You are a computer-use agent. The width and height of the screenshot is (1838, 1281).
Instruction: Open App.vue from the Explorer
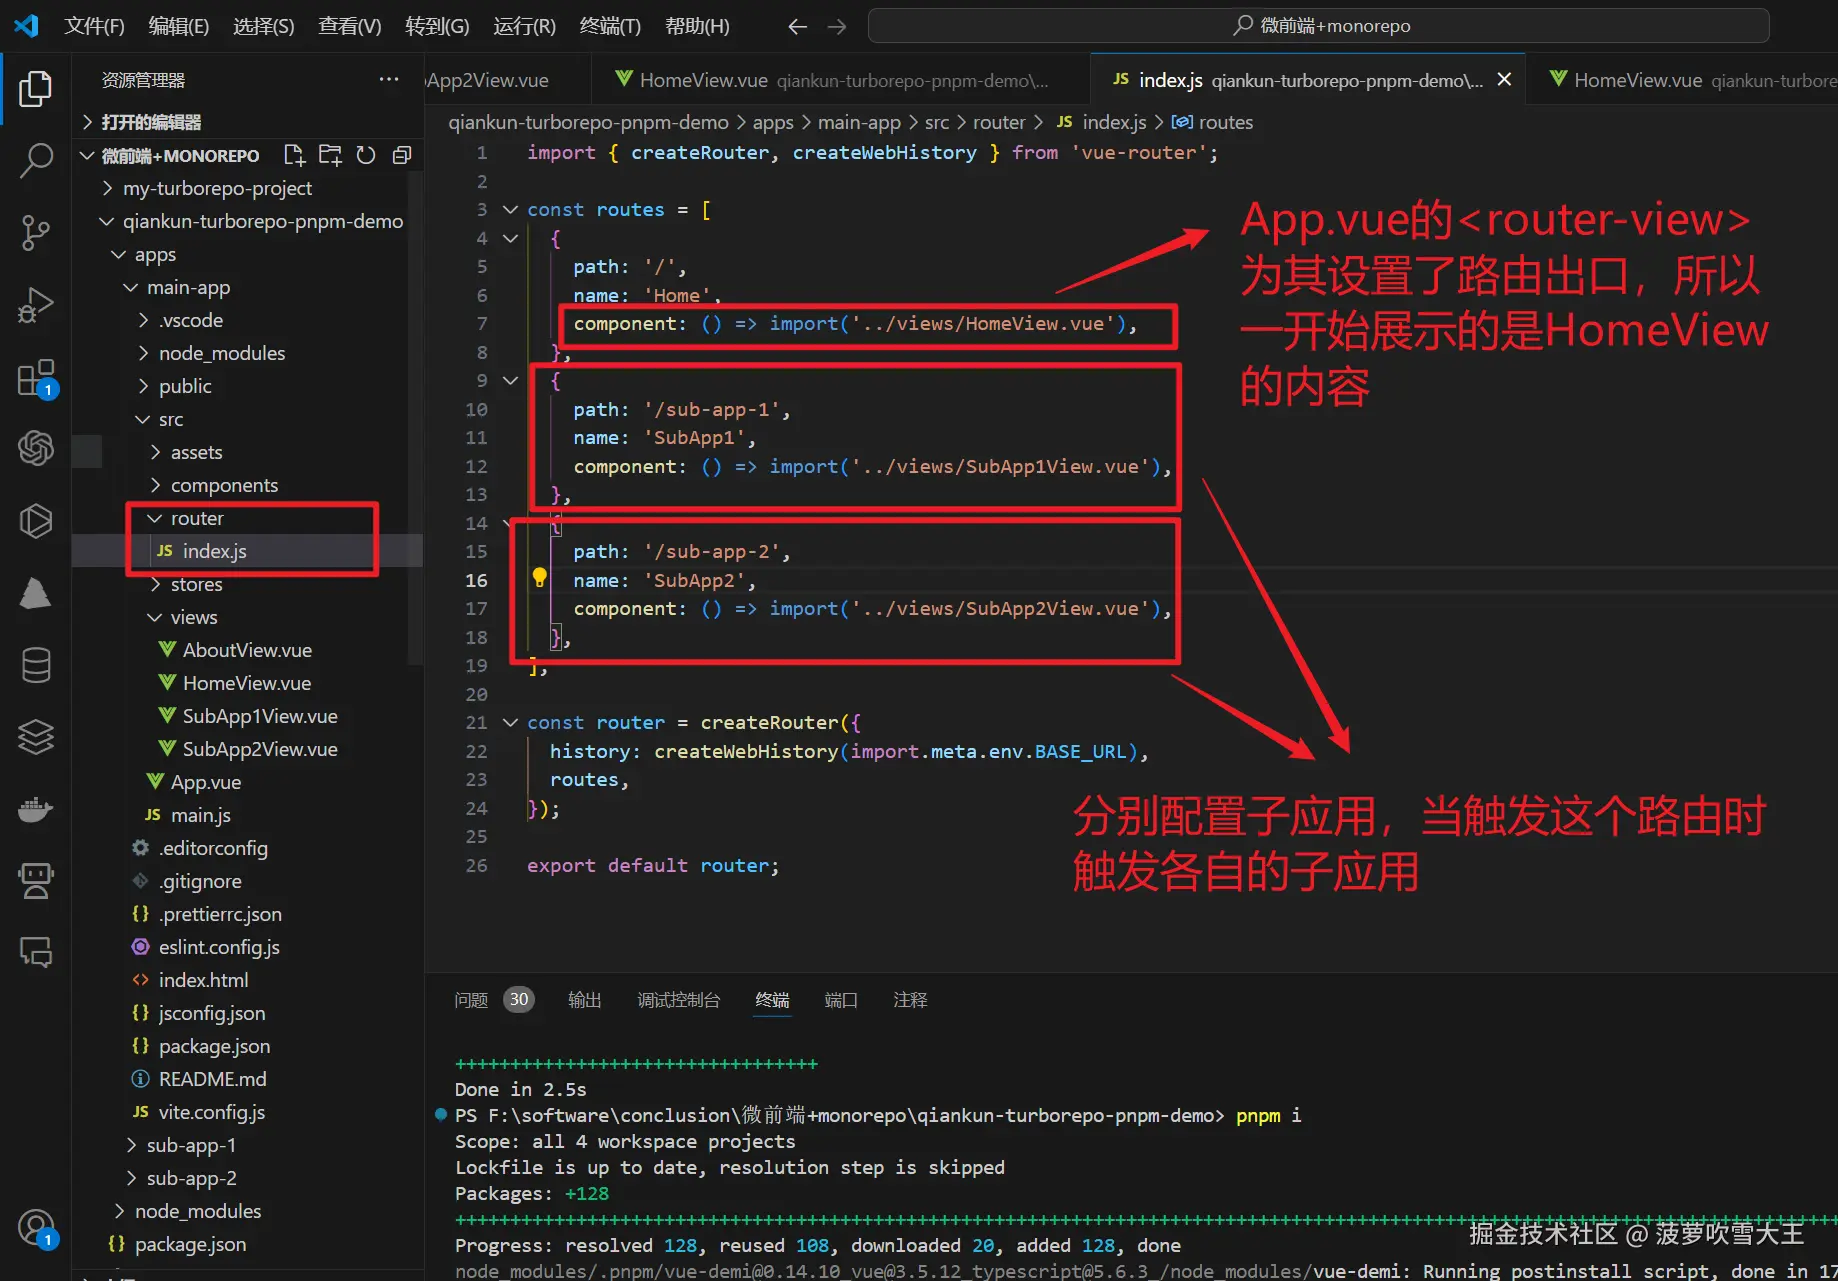(207, 781)
